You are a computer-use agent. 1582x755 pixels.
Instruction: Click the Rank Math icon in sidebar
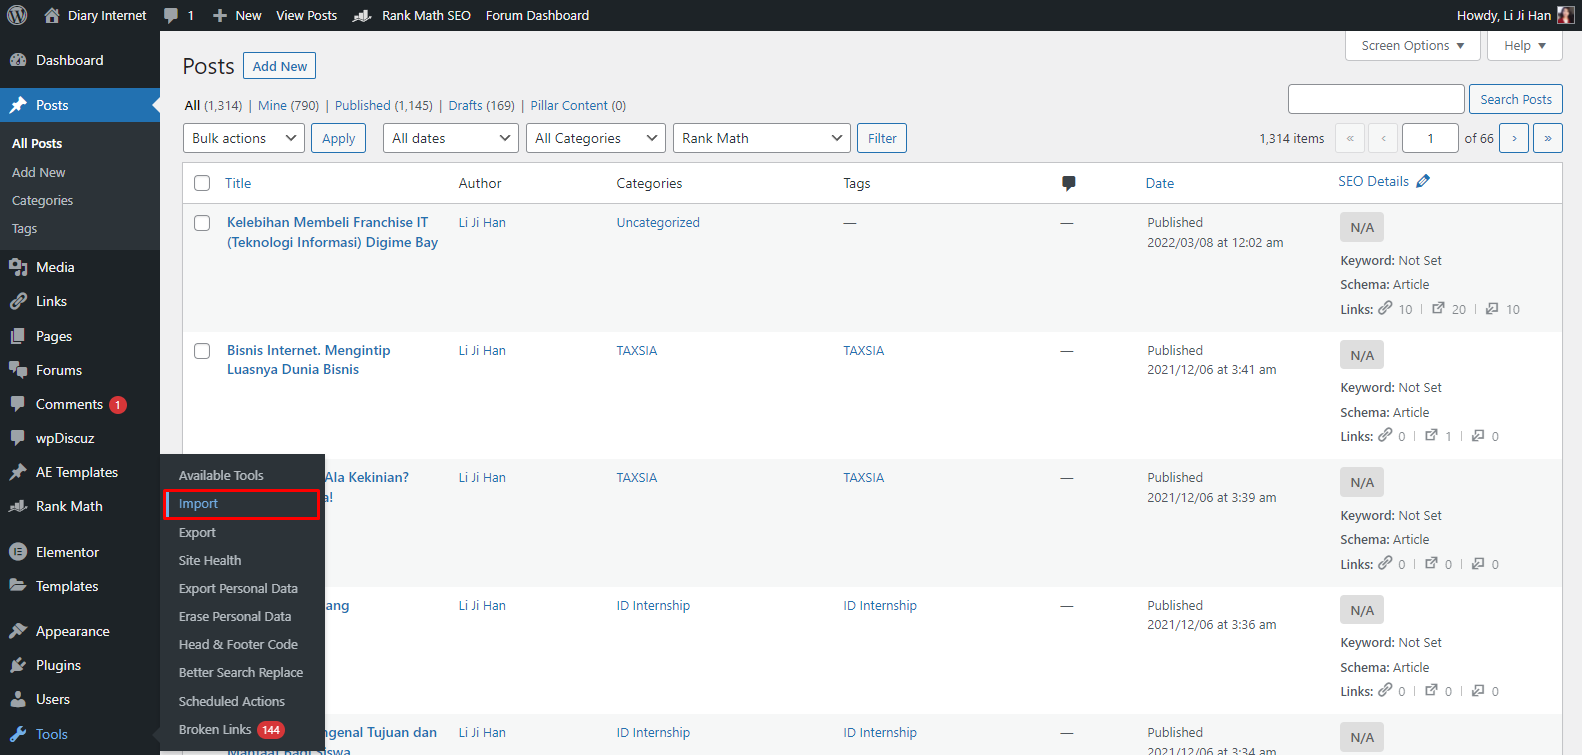click(18, 506)
